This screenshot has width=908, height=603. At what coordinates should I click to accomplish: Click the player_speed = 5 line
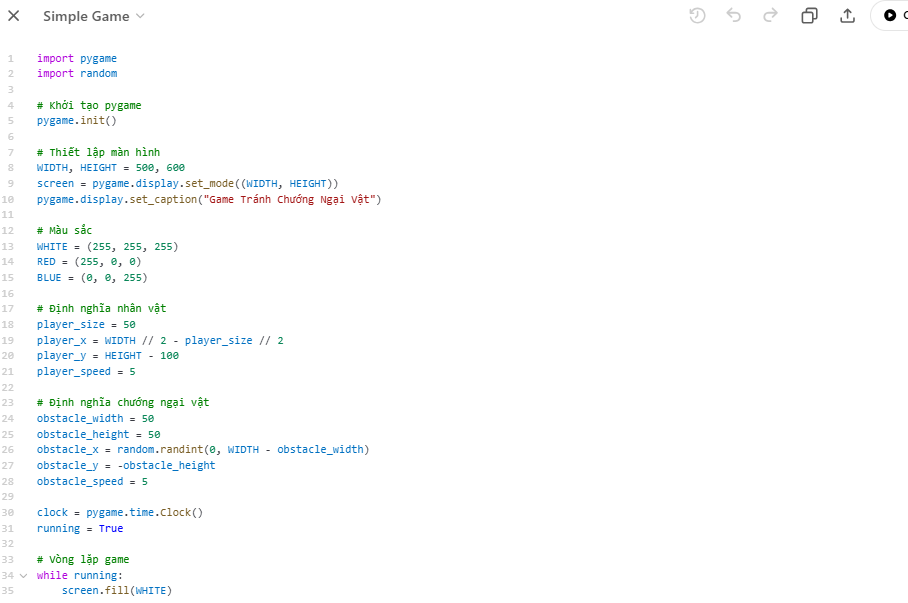86,372
